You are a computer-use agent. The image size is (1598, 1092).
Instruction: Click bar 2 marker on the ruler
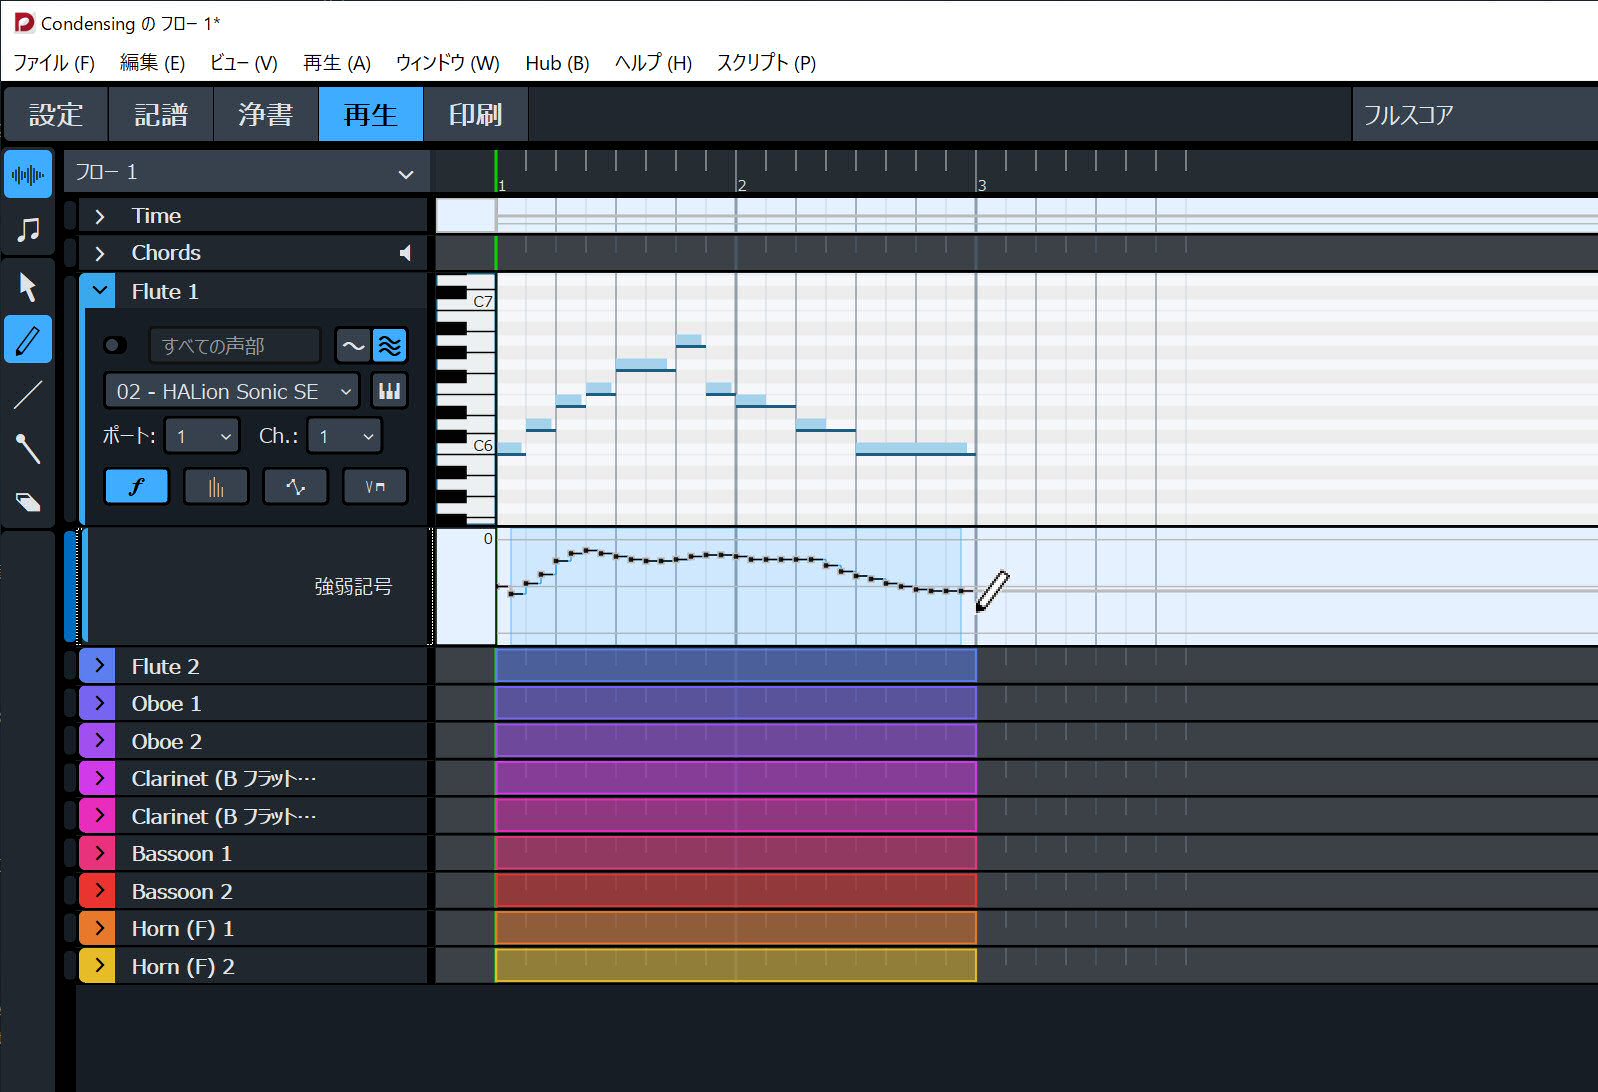[x=741, y=185]
